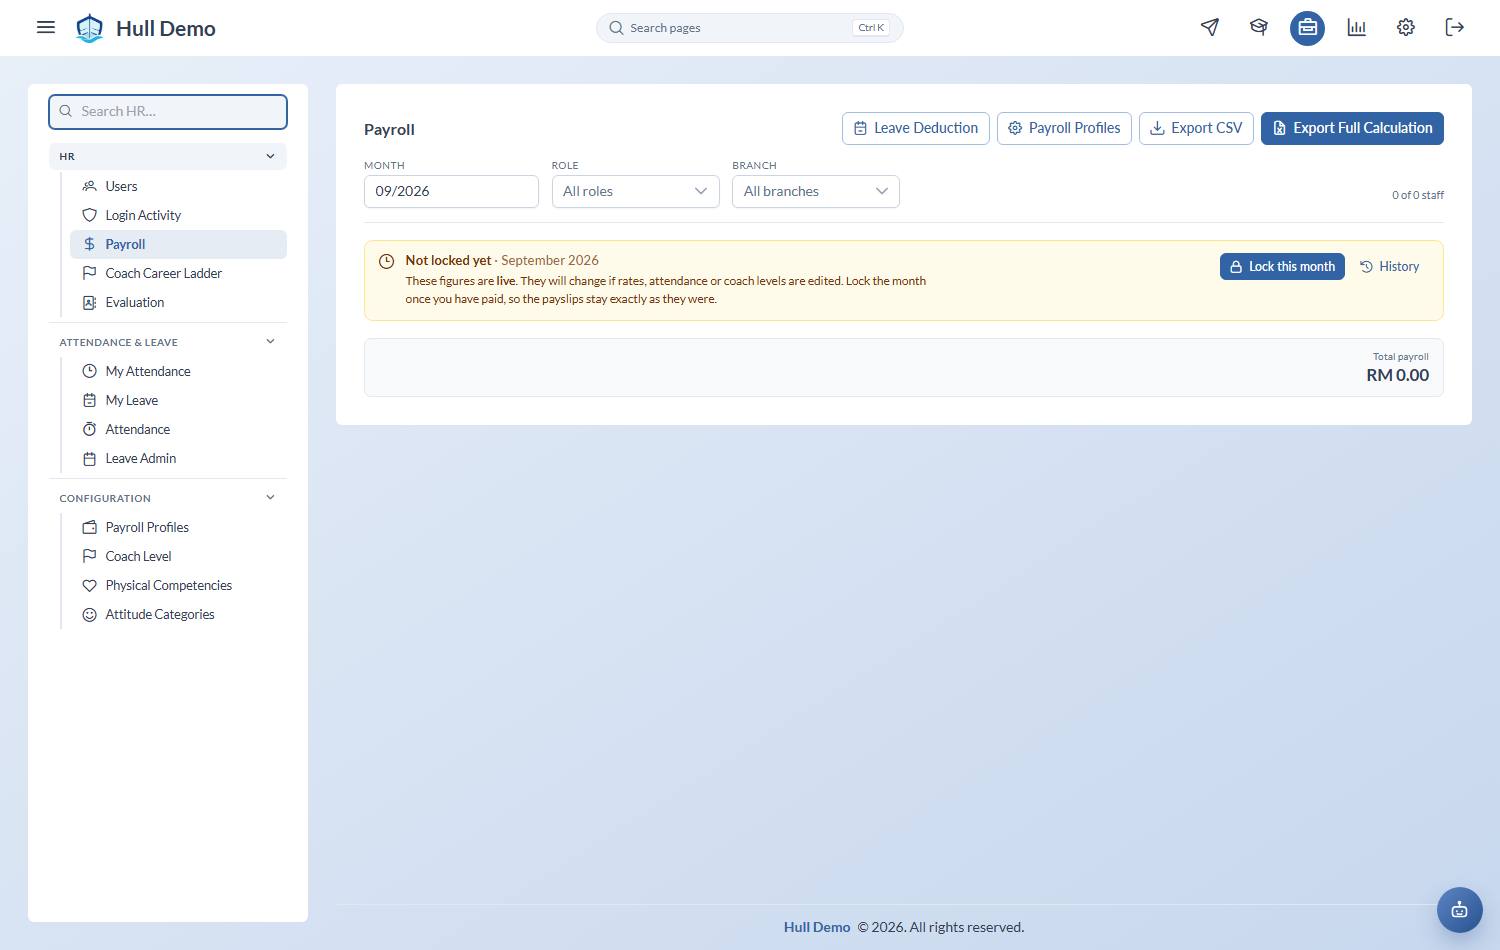Viewport: 1500px width, 950px height.
Task: Click the heart icon beside Physical Competencies
Action: (89, 585)
